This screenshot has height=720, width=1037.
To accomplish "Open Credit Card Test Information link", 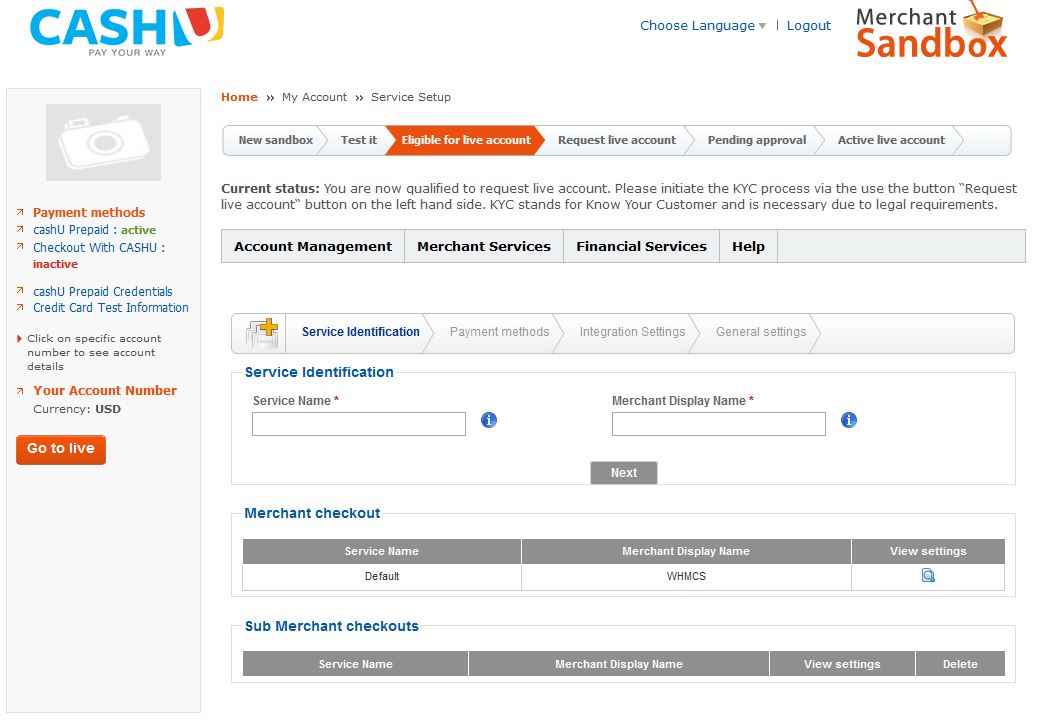I will [x=110, y=307].
